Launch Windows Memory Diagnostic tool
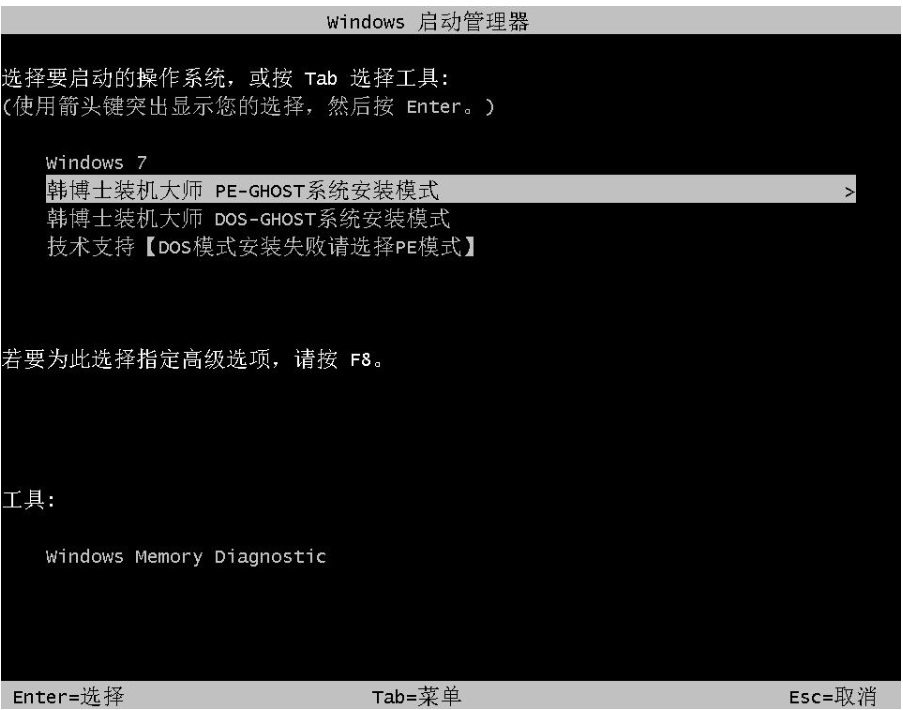 185,556
